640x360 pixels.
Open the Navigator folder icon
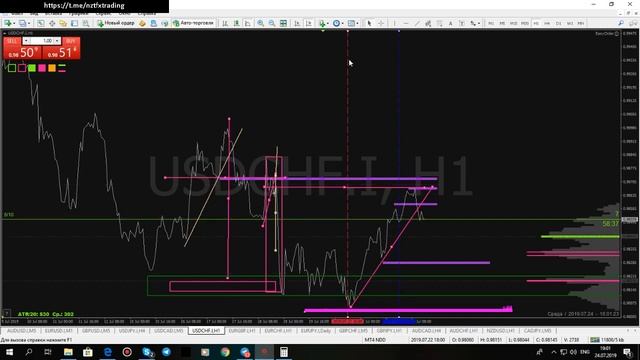(x=63, y=23)
